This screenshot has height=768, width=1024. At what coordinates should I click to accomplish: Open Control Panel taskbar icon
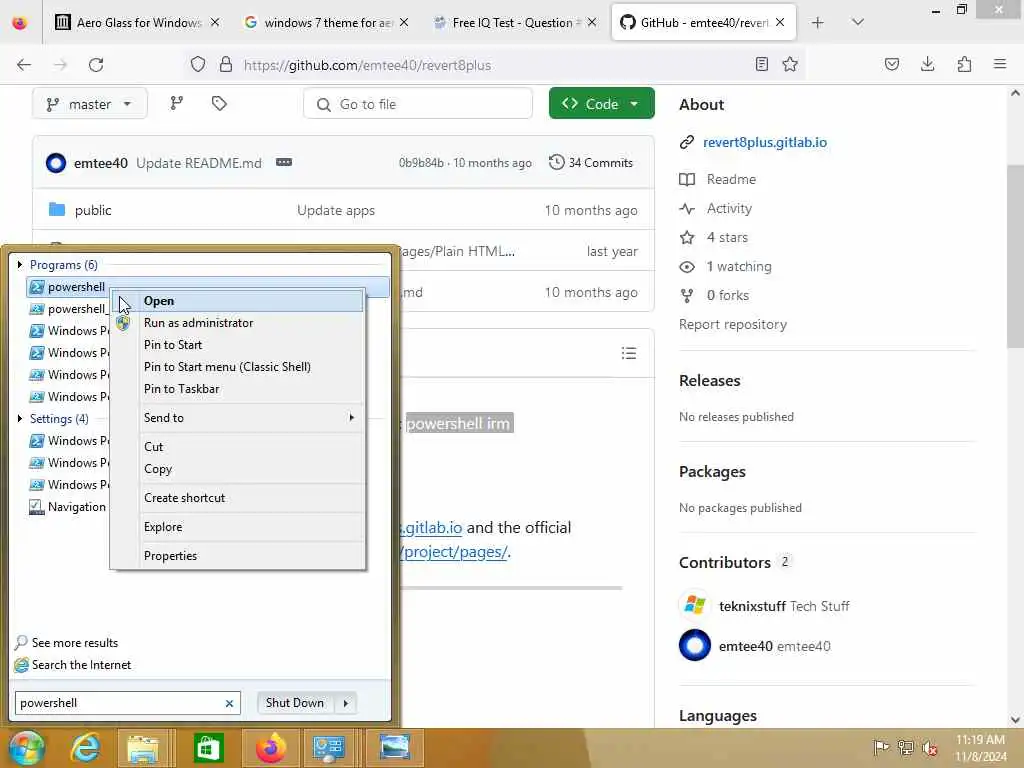point(328,748)
